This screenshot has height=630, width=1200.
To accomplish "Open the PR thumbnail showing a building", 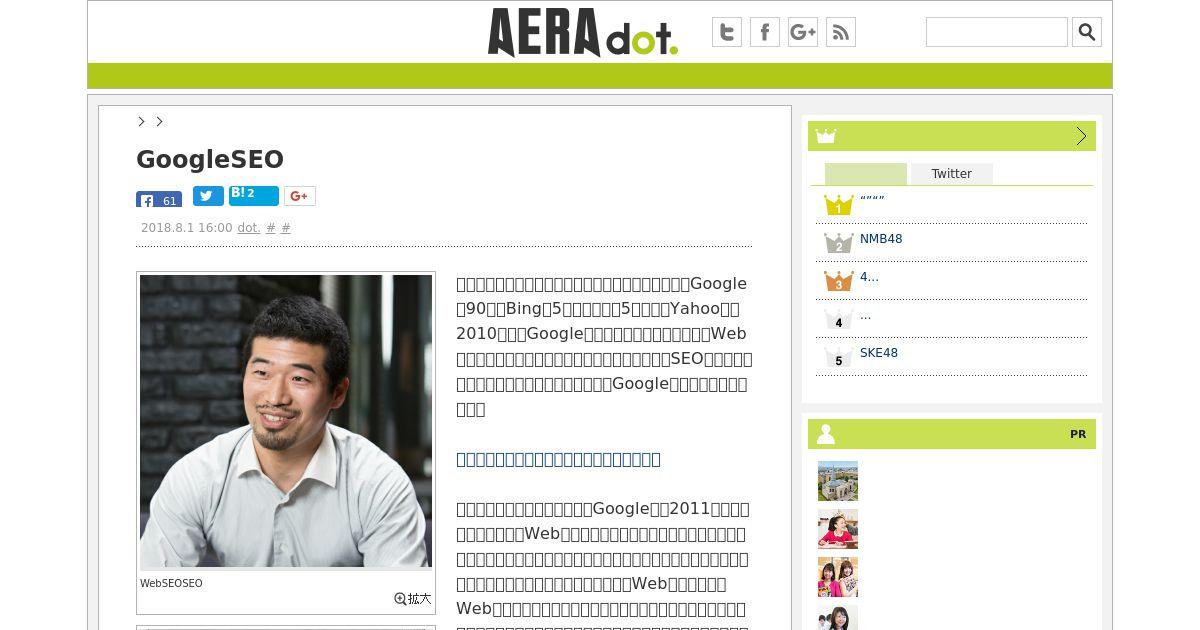I will 838,481.
